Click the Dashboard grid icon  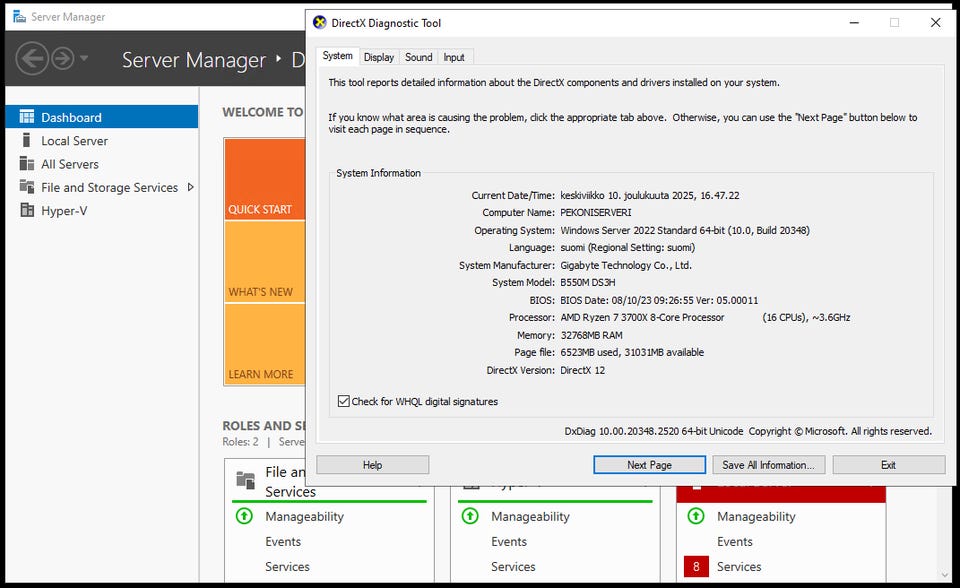point(27,117)
